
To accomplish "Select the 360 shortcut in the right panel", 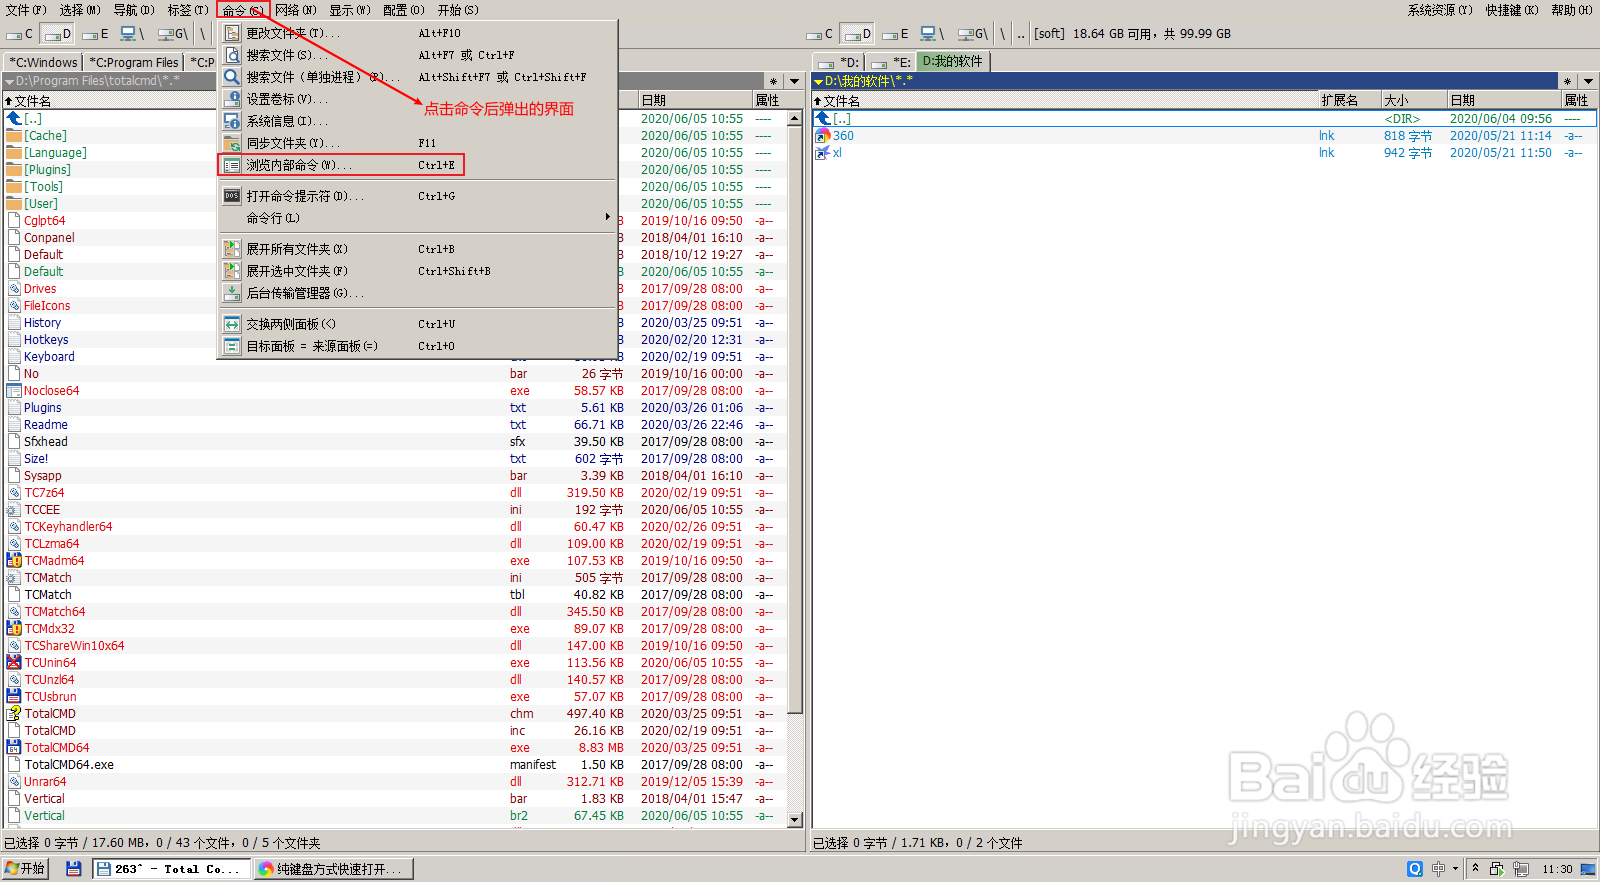I will click(x=843, y=136).
